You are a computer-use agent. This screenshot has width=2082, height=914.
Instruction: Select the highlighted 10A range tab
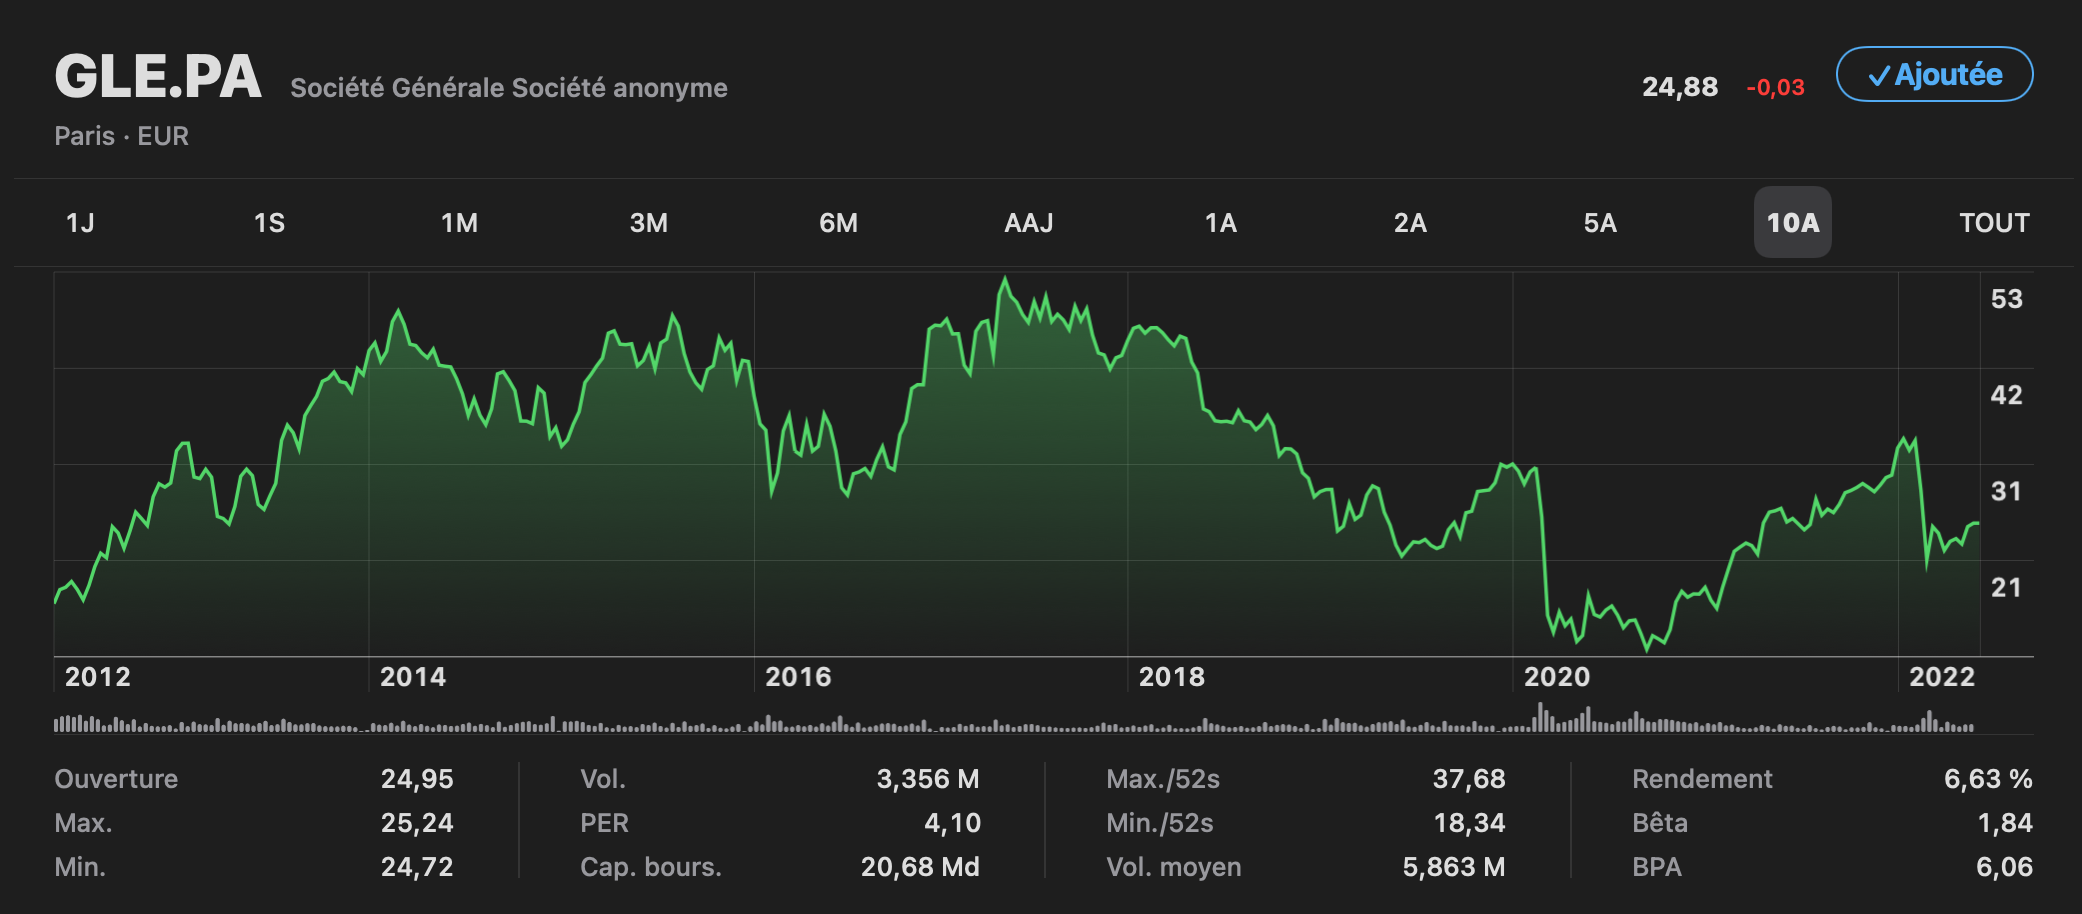coord(1793,223)
